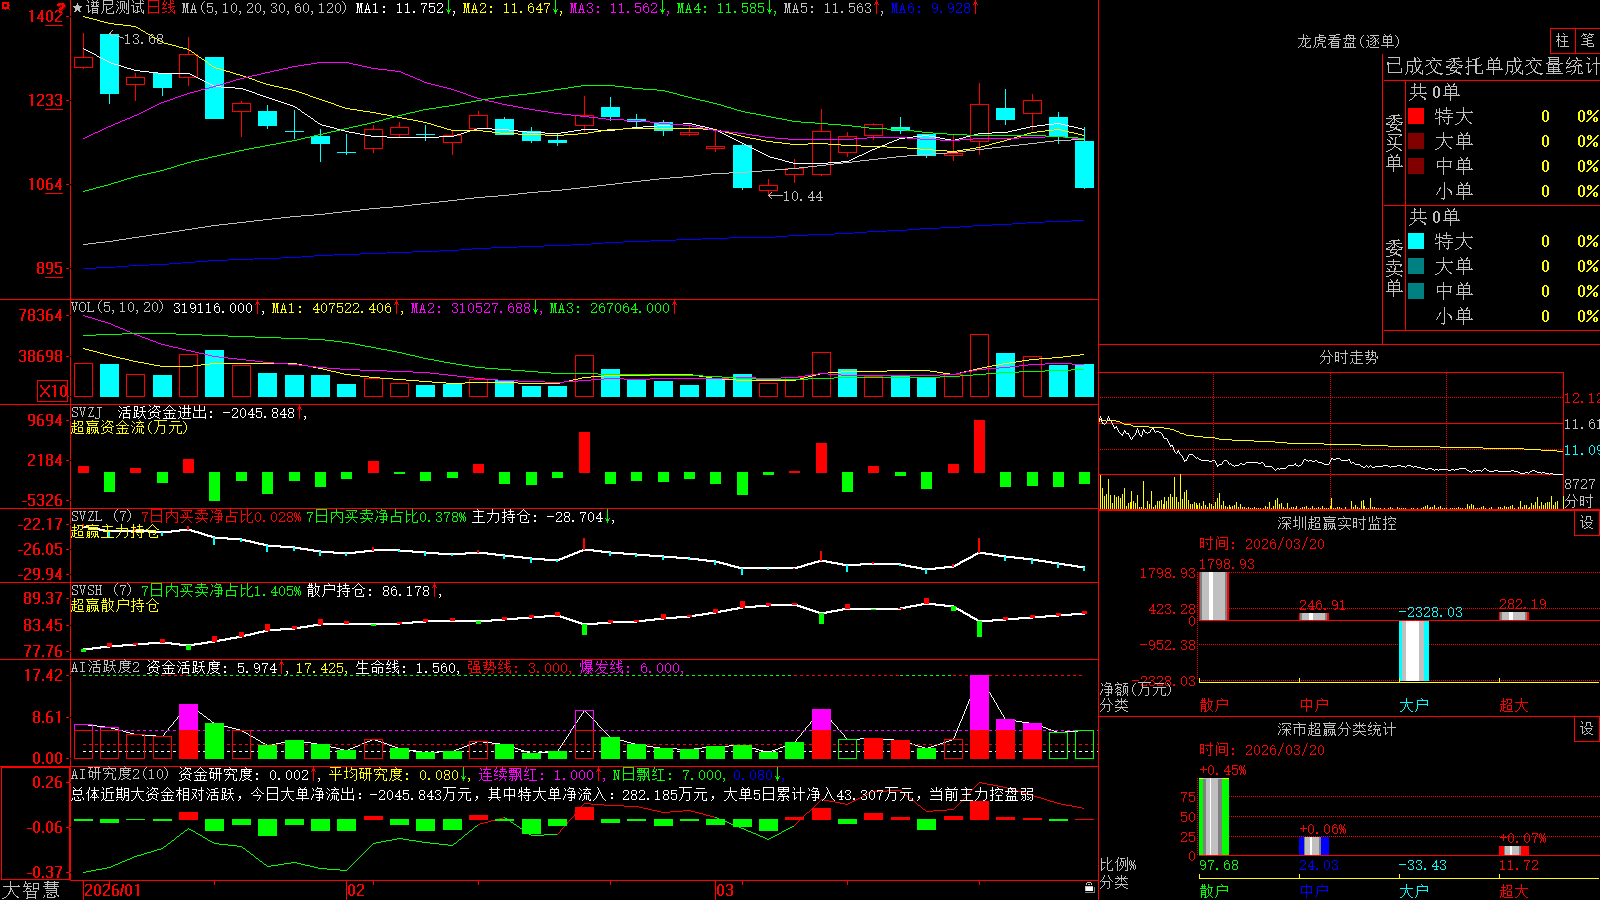Click the AI活跃度2 indicator label
The width and height of the screenshot is (1600, 900).
tap(105, 668)
